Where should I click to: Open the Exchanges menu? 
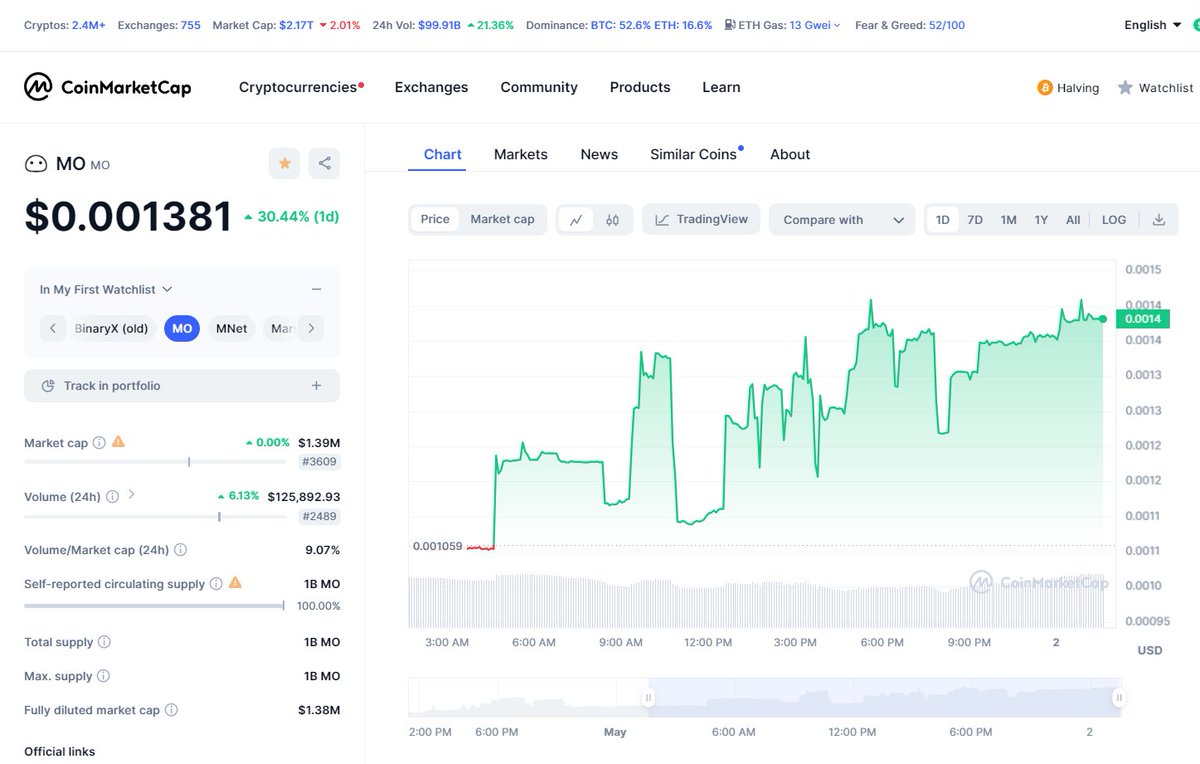point(431,87)
